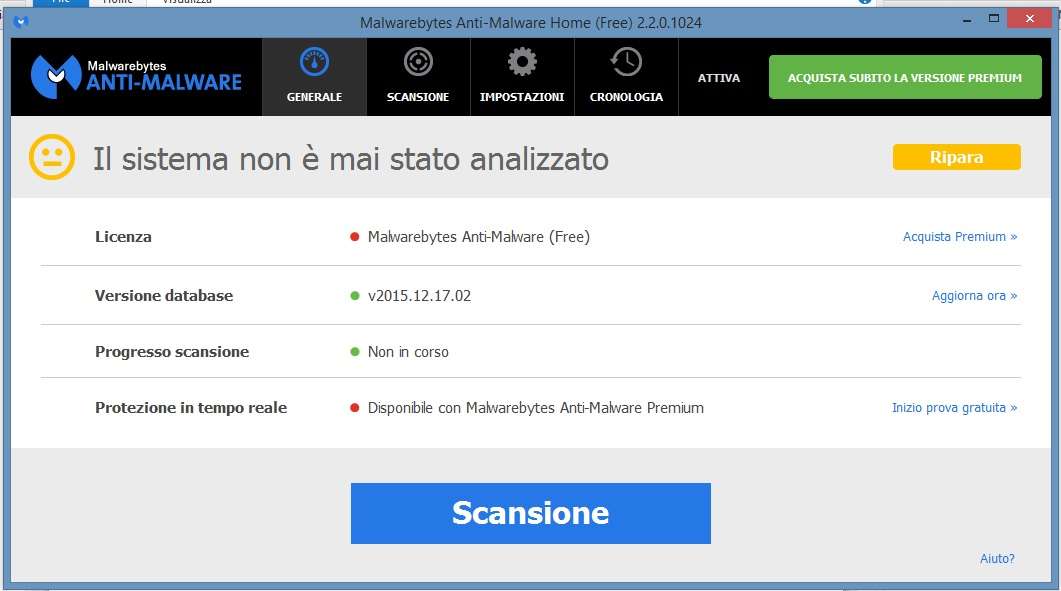Click the red dot beside real-time protection status

point(354,408)
